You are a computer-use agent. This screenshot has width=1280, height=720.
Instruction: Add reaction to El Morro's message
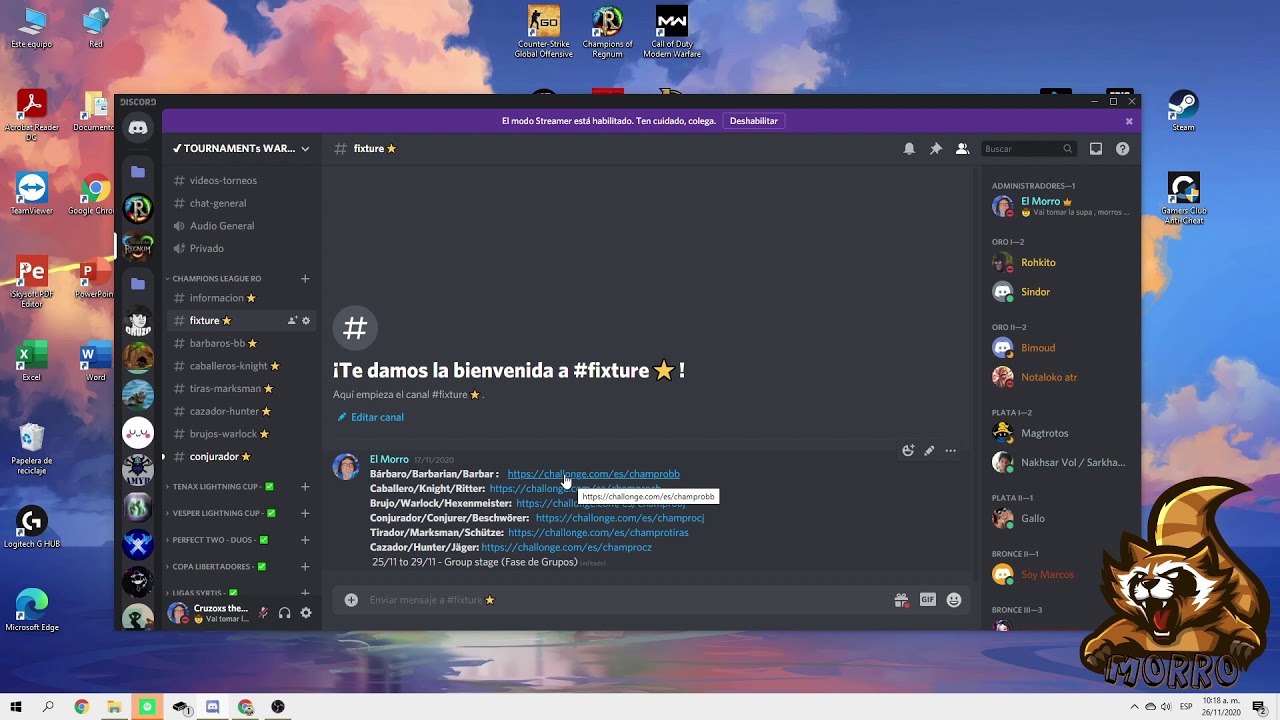(x=908, y=451)
